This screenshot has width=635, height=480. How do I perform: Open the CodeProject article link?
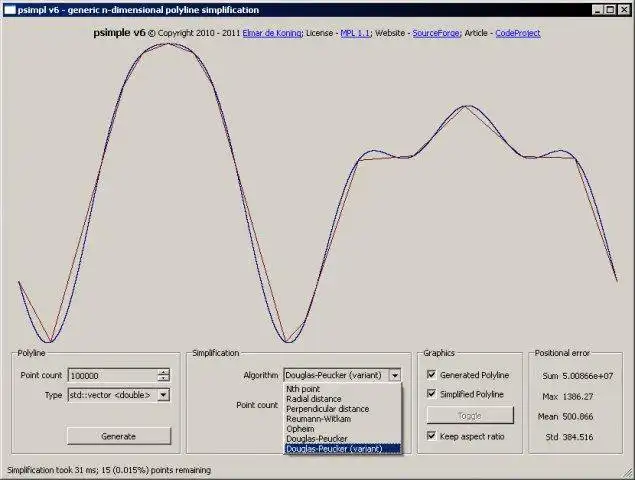click(x=518, y=33)
